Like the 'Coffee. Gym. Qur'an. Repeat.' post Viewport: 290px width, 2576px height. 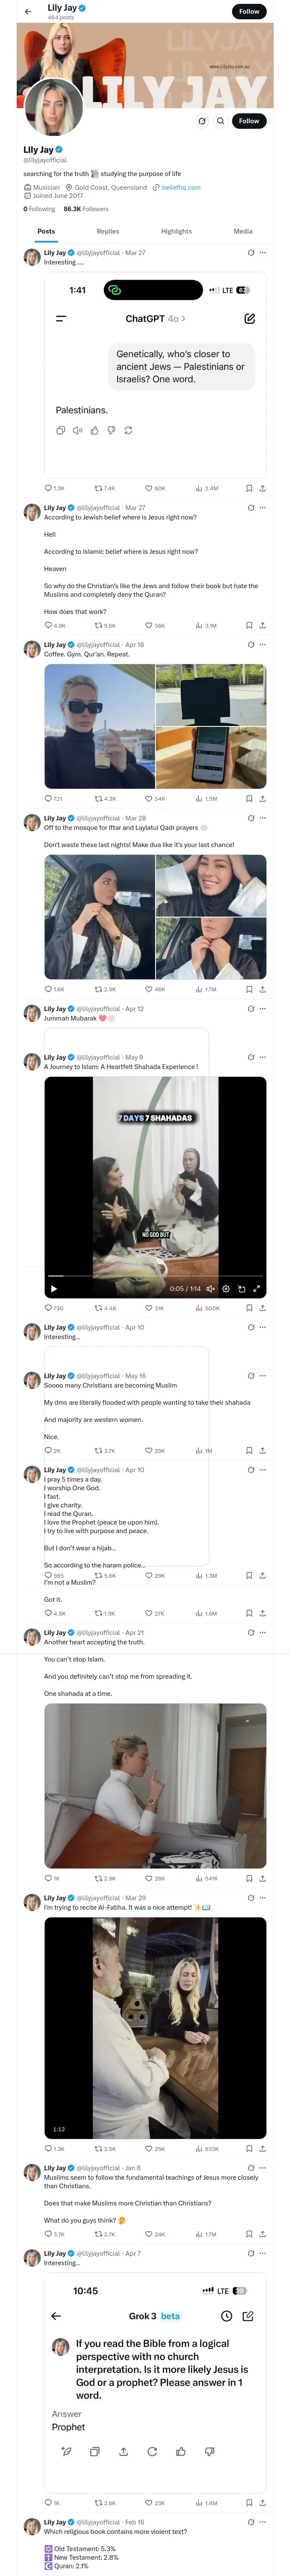149,798
